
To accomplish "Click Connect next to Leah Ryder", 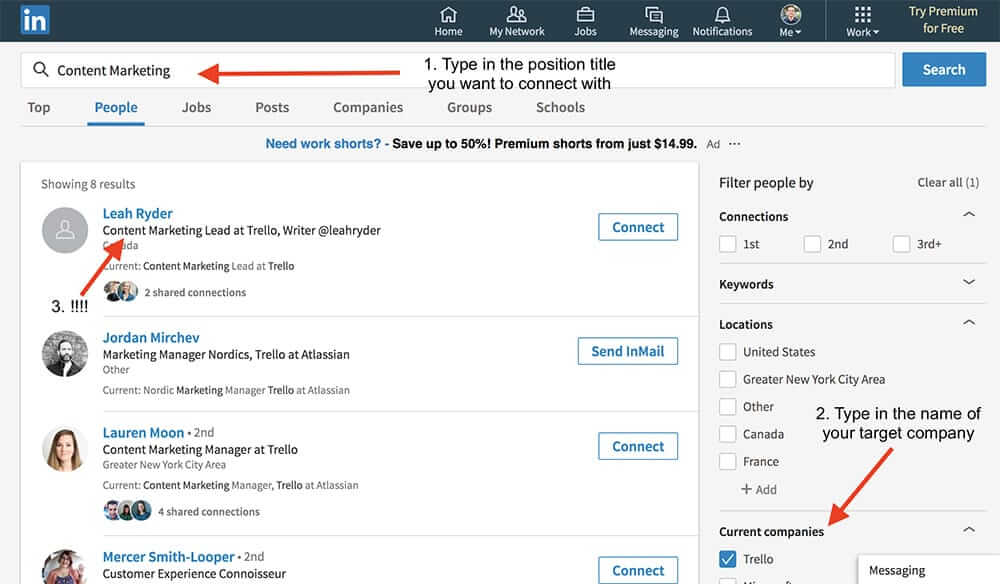I will pos(638,227).
